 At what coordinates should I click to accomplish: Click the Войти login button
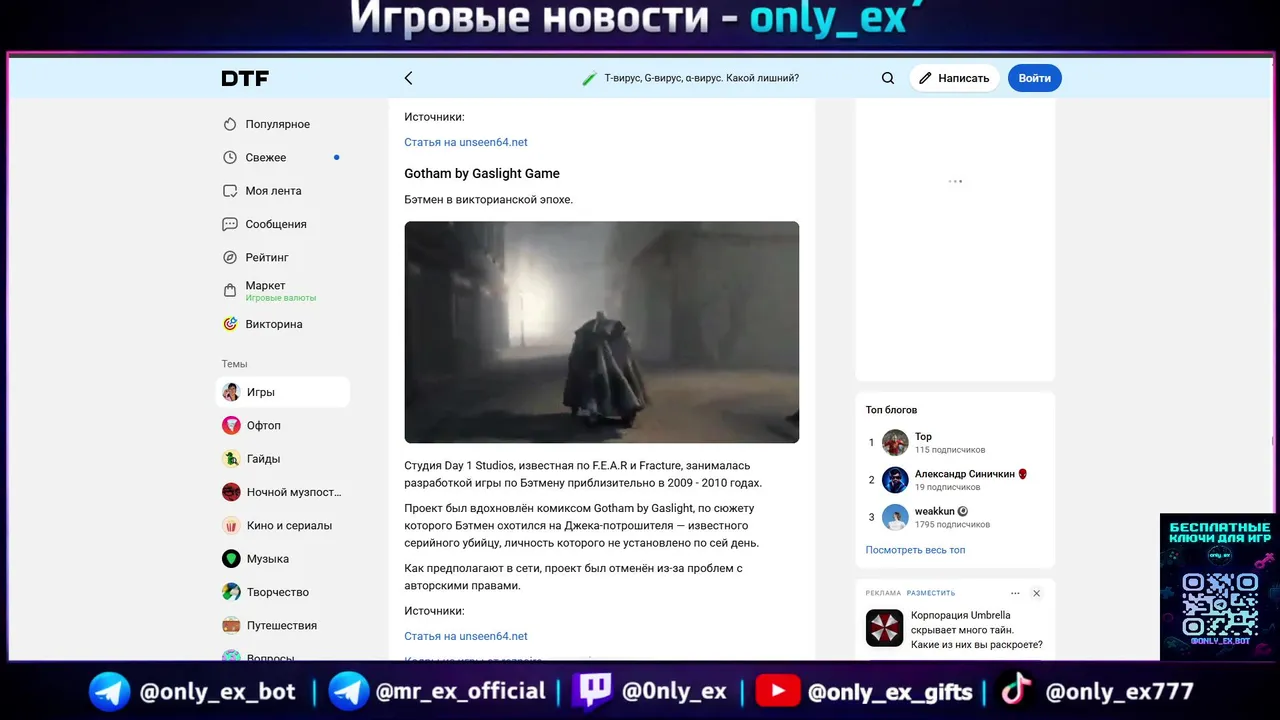(x=1035, y=78)
